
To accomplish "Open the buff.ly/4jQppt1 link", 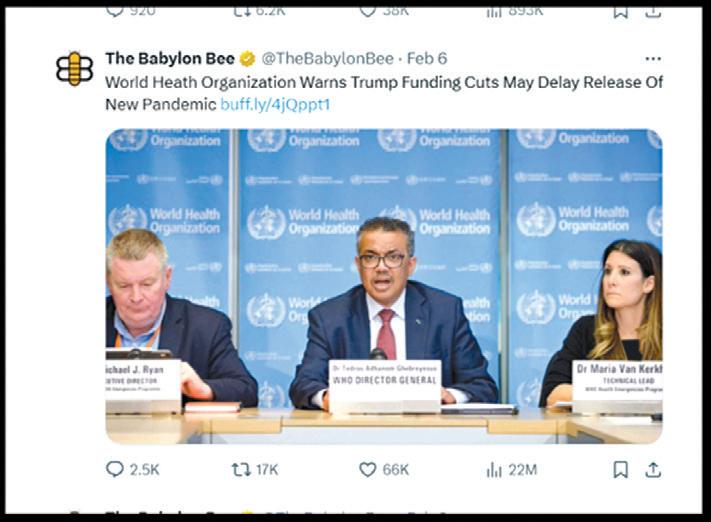I will [275, 105].
